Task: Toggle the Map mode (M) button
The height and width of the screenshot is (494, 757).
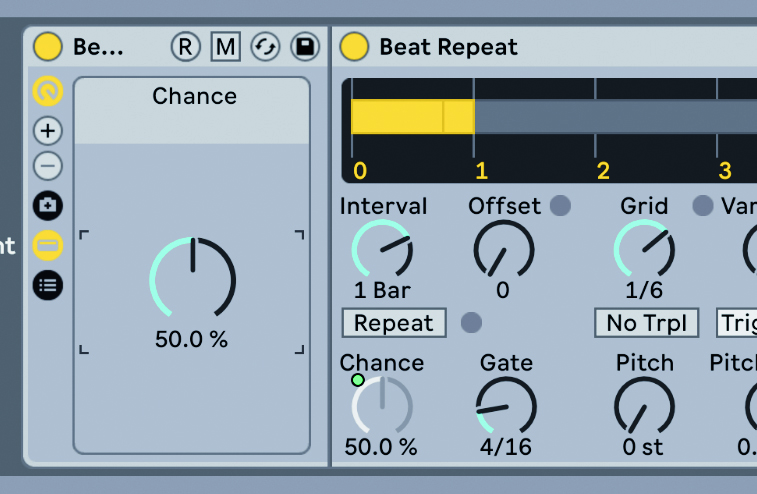Action: click(225, 47)
